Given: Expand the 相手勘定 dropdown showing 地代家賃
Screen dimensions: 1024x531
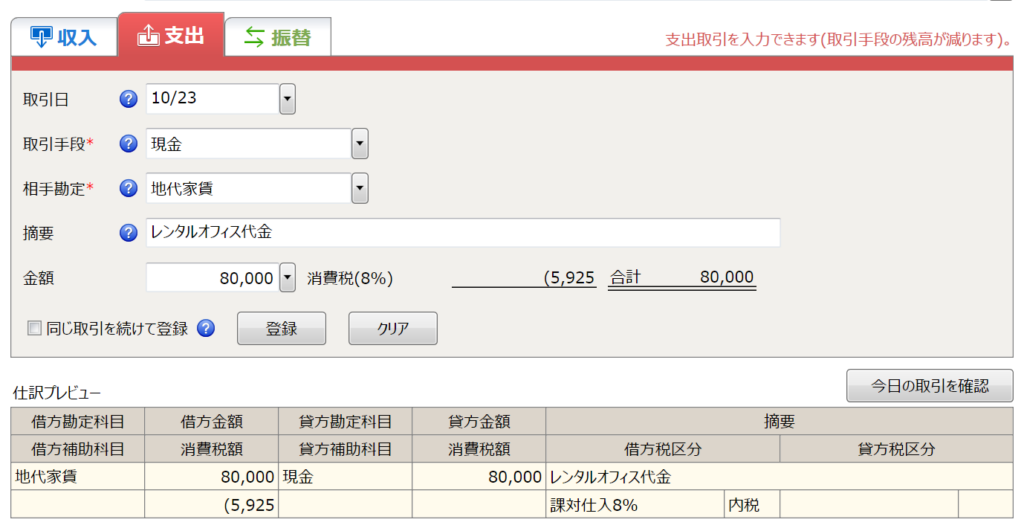Looking at the screenshot, I should (x=360, y=188).
